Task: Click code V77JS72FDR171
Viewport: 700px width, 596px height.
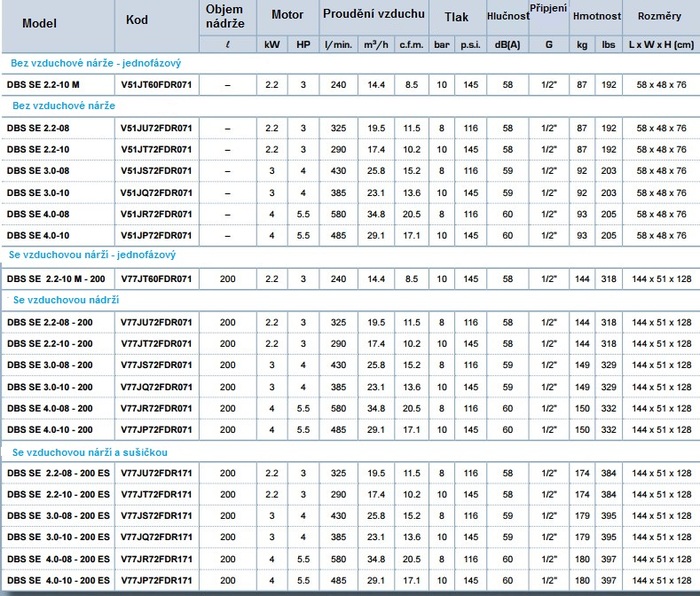Action: [156, 516]
